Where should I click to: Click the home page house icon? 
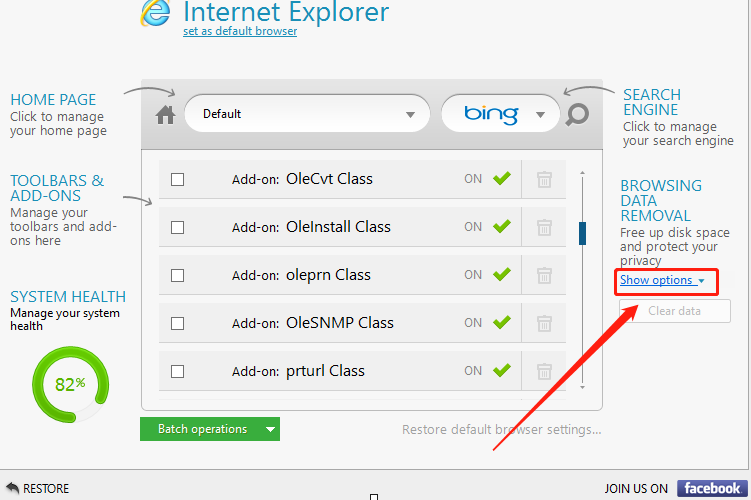(x=165, y=115)
